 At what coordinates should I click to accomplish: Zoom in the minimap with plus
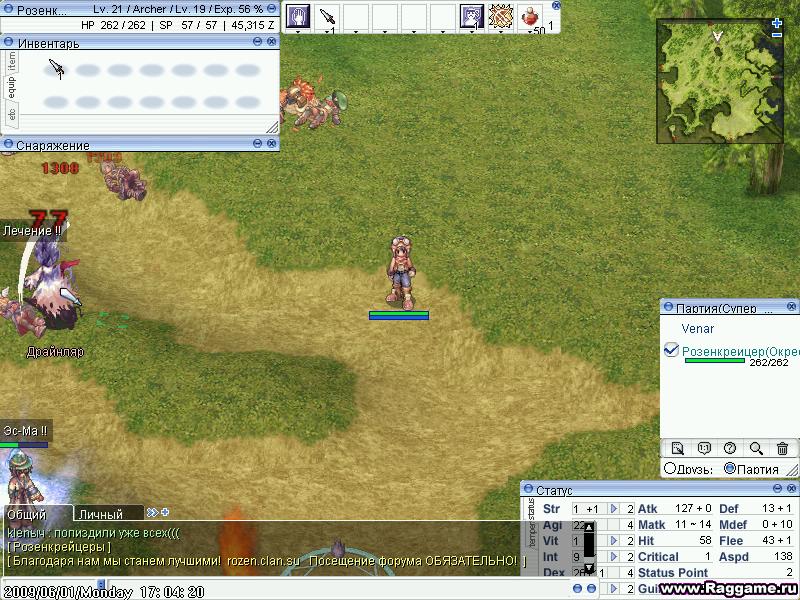[x=777, y=23]
